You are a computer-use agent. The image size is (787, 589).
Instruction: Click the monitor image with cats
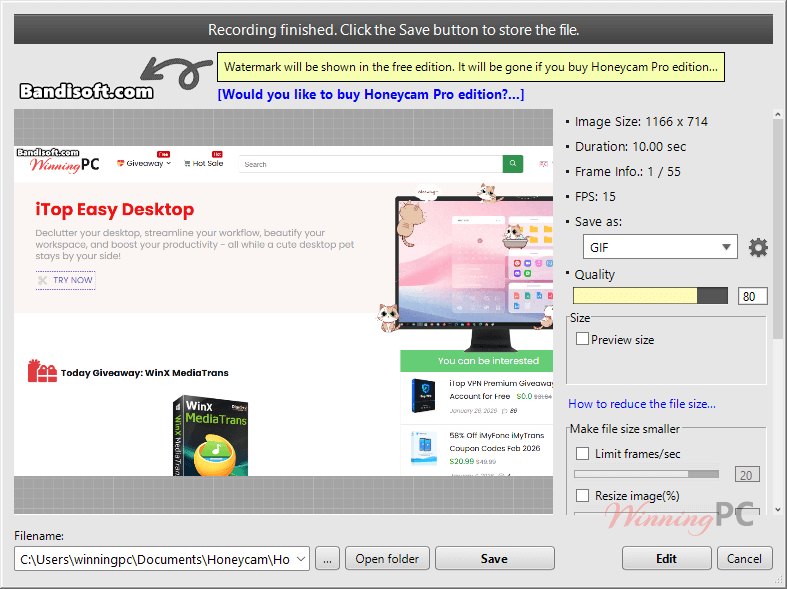tap(465, 266)
